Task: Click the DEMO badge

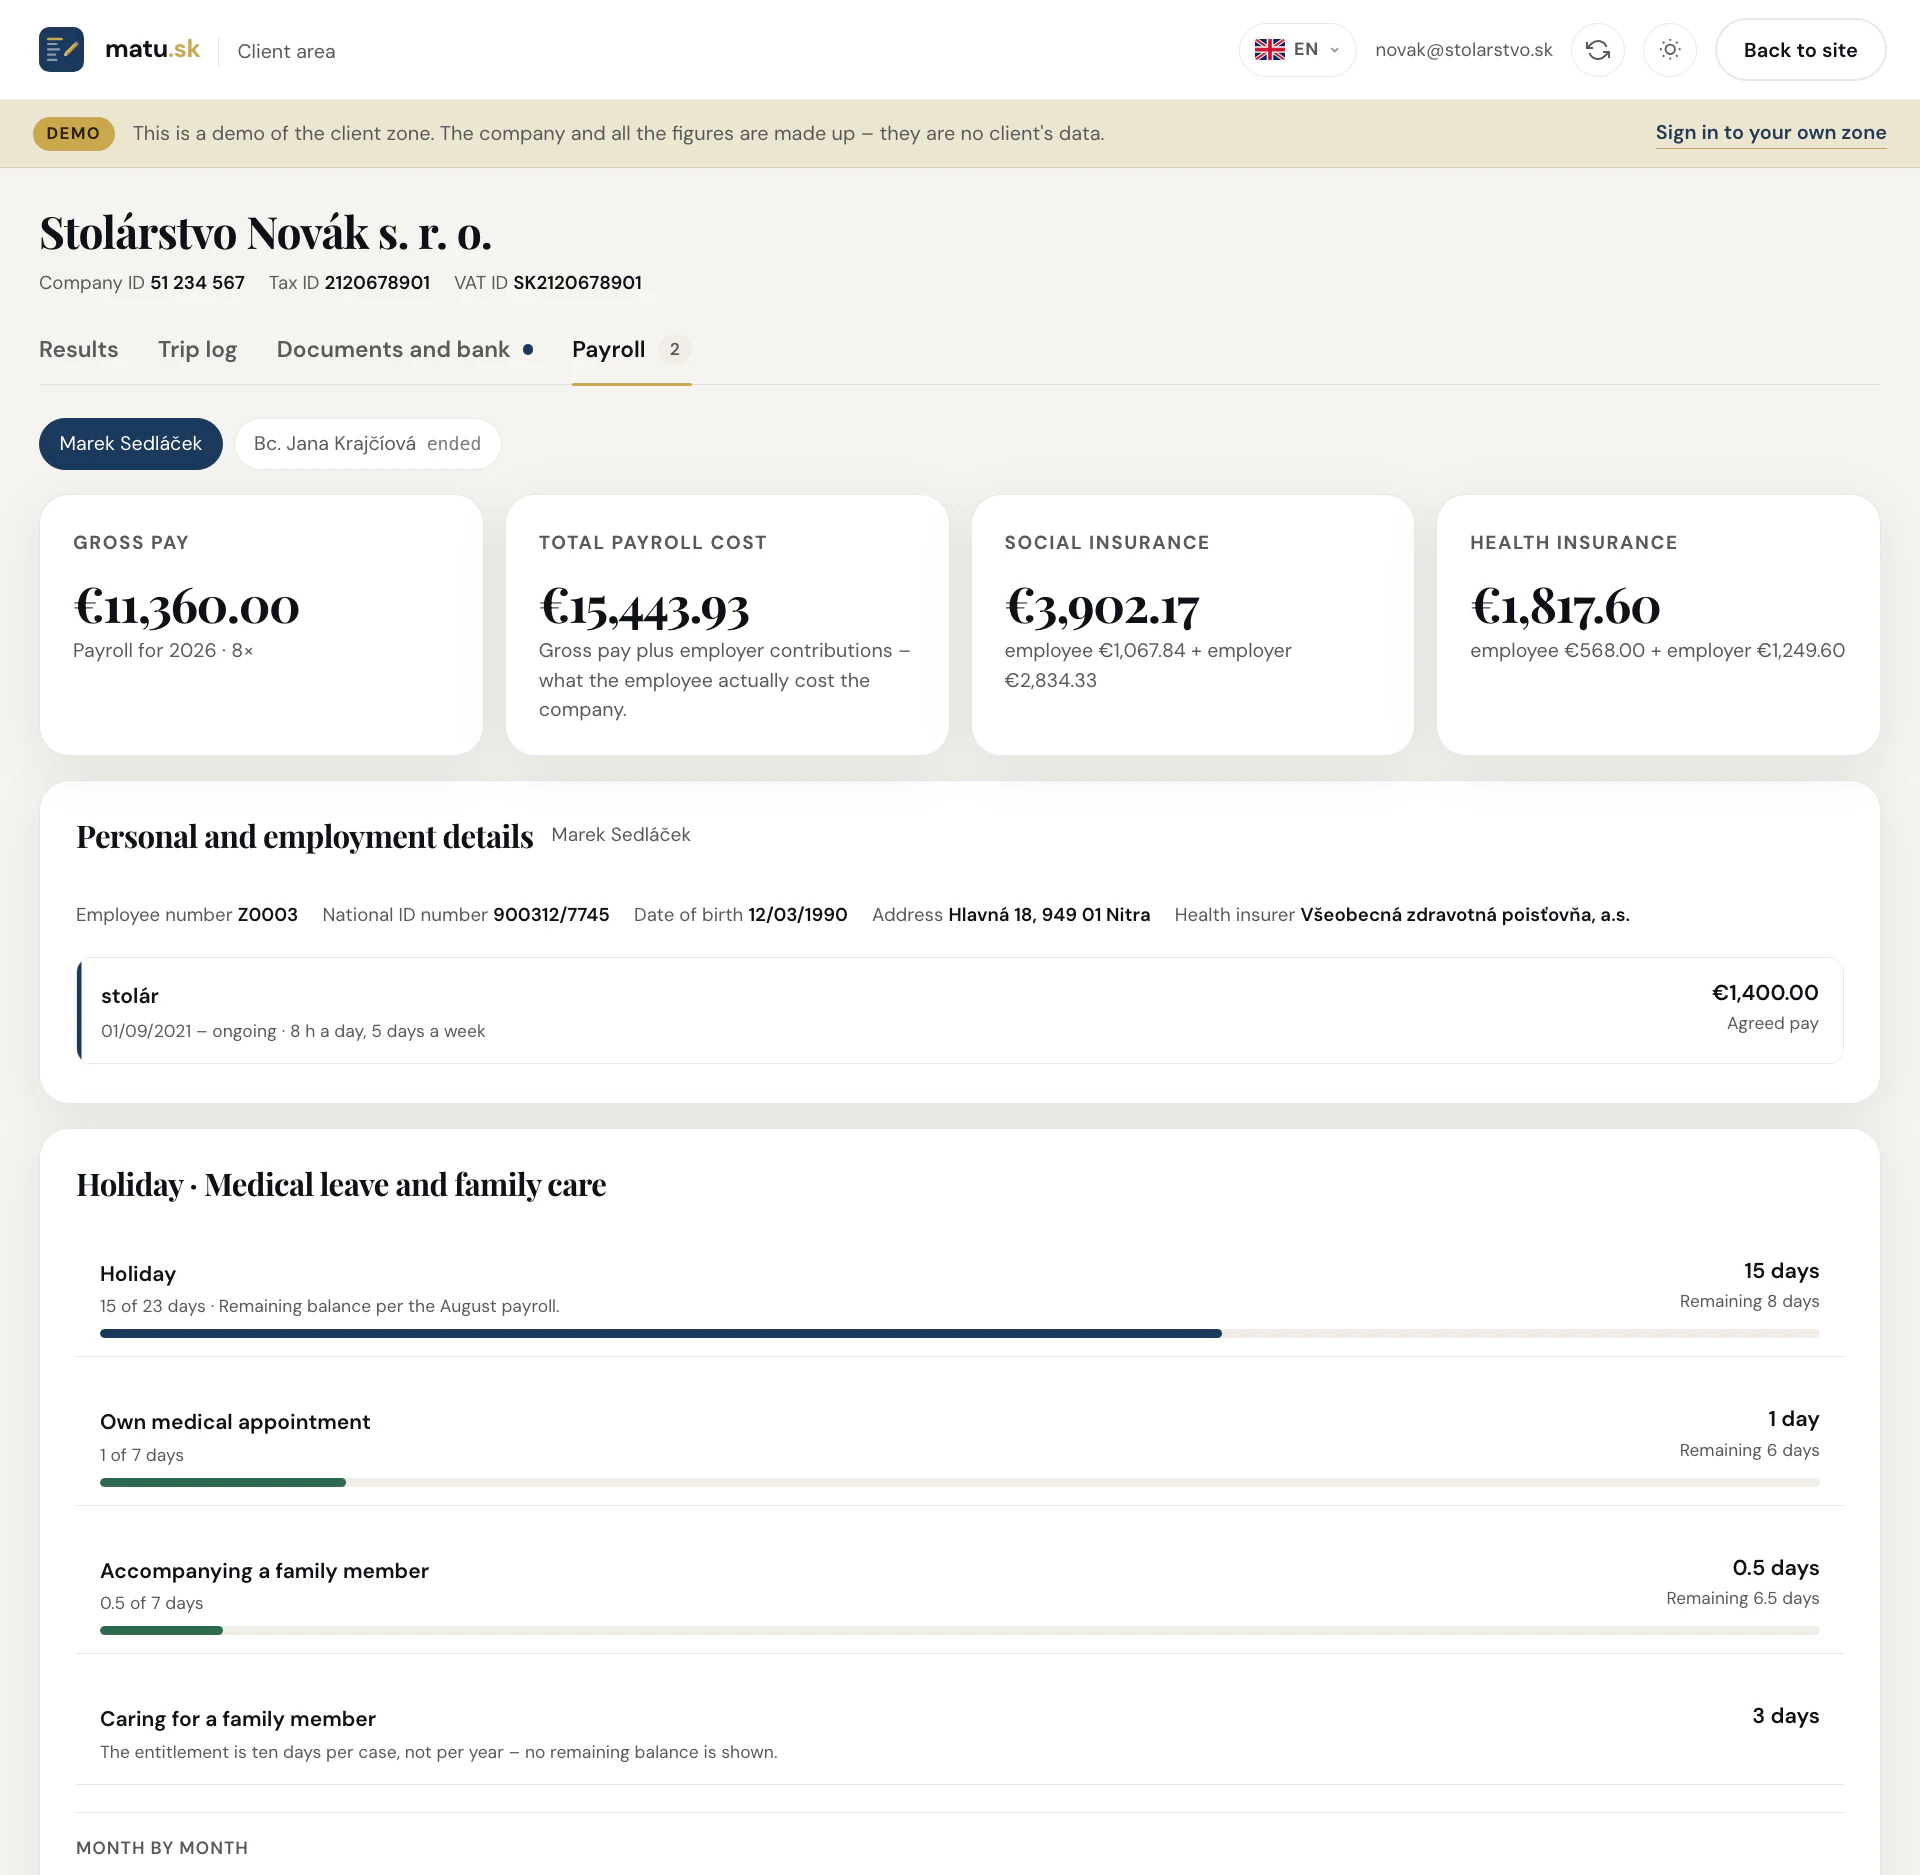Action: [x=73, y=134]
